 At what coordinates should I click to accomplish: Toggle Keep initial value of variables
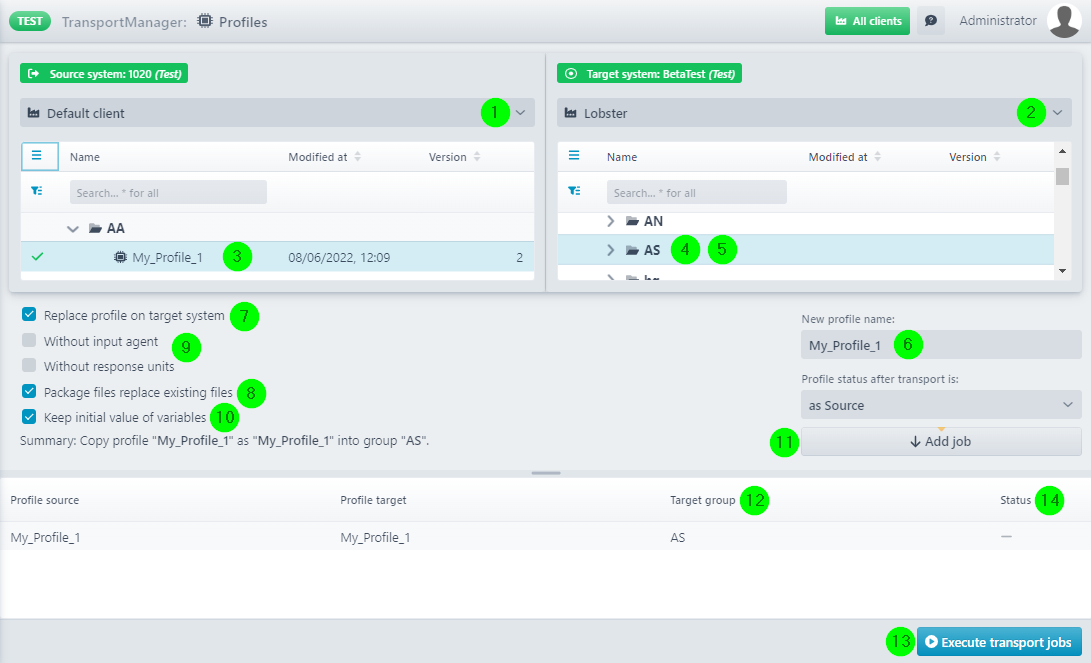29,417
